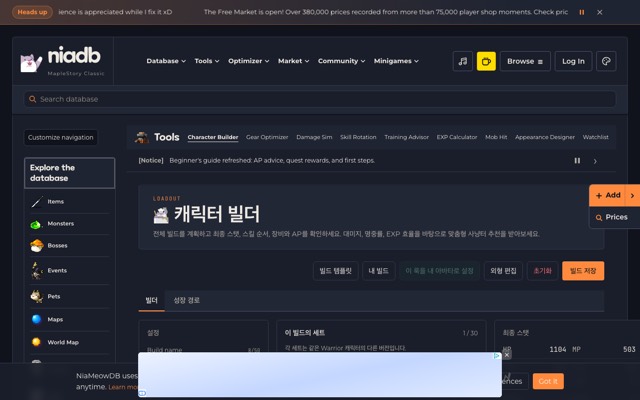Switch to the 성장 경로 tab
The width and height of the screenshot is (640, 400).
[x=187, y=300]
